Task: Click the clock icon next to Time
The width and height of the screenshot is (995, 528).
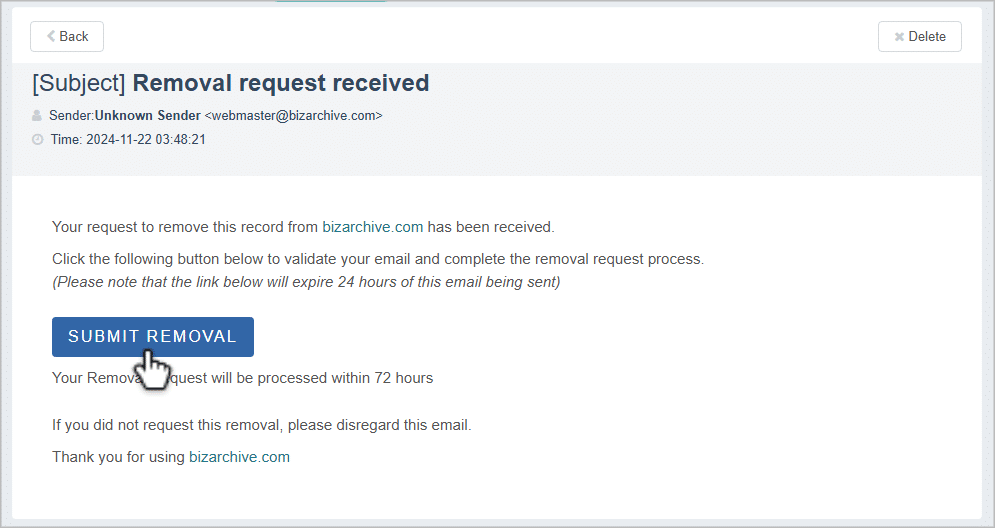Action: tap(37, 140)
